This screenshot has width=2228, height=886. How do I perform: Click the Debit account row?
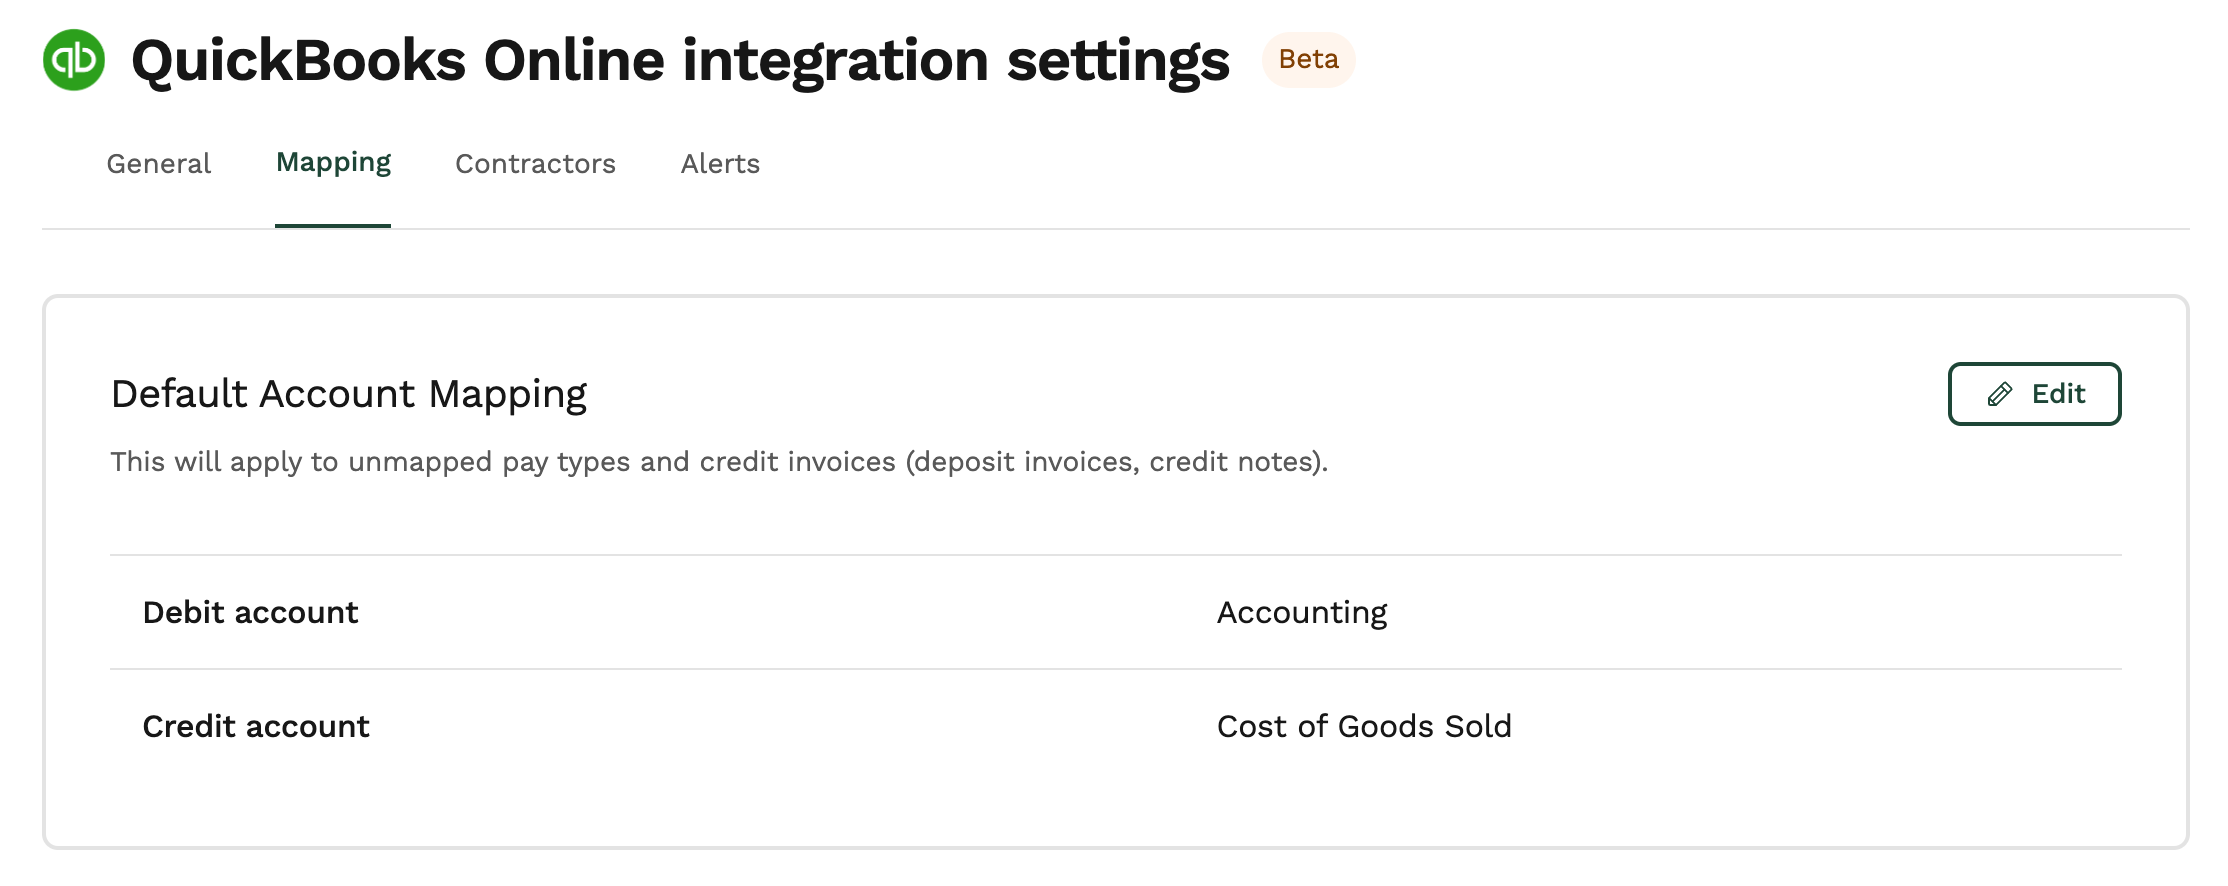pyautogui.click(x=1115, y=612)
